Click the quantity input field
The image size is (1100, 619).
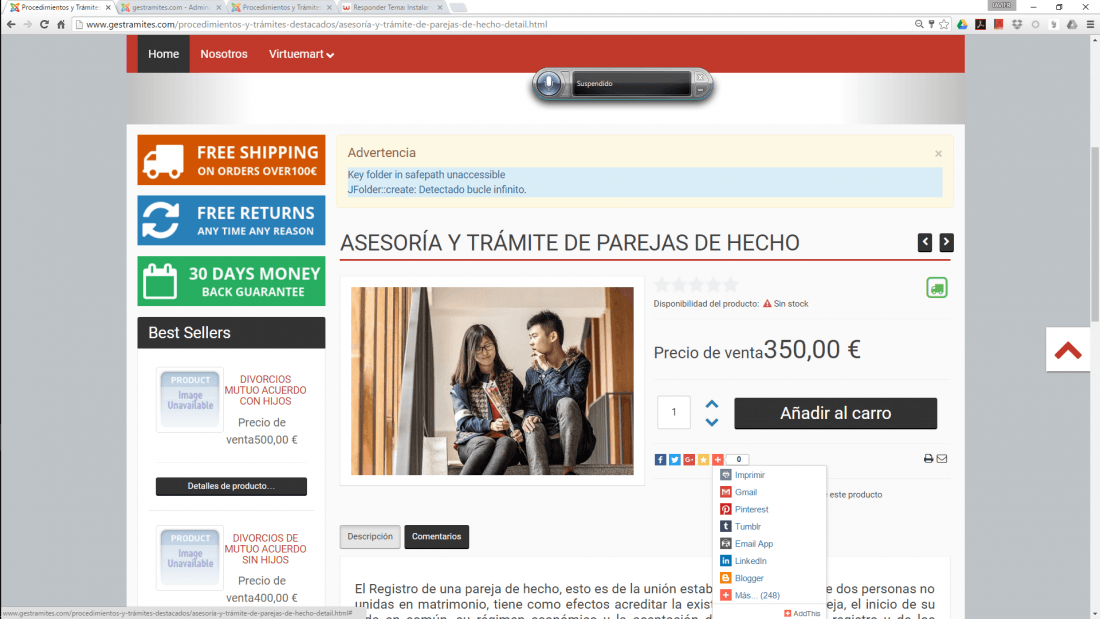click(x=674, y=412)
